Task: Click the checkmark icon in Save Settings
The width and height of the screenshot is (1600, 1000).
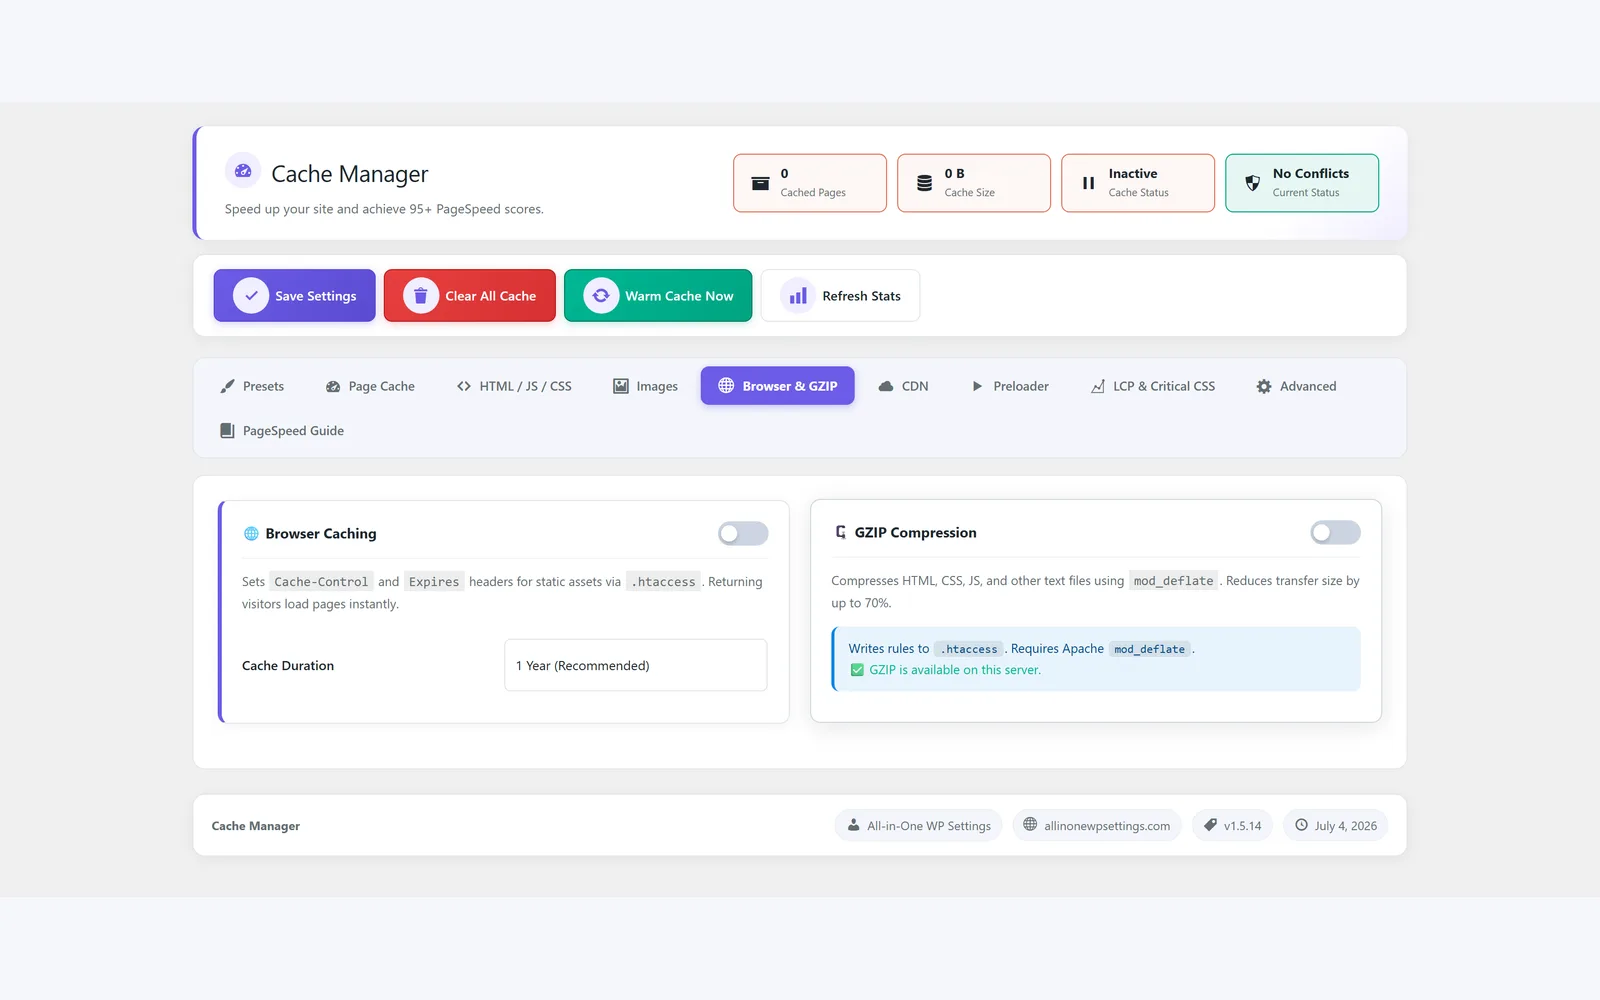Action: pyautogui.click(x=251, y=296)
